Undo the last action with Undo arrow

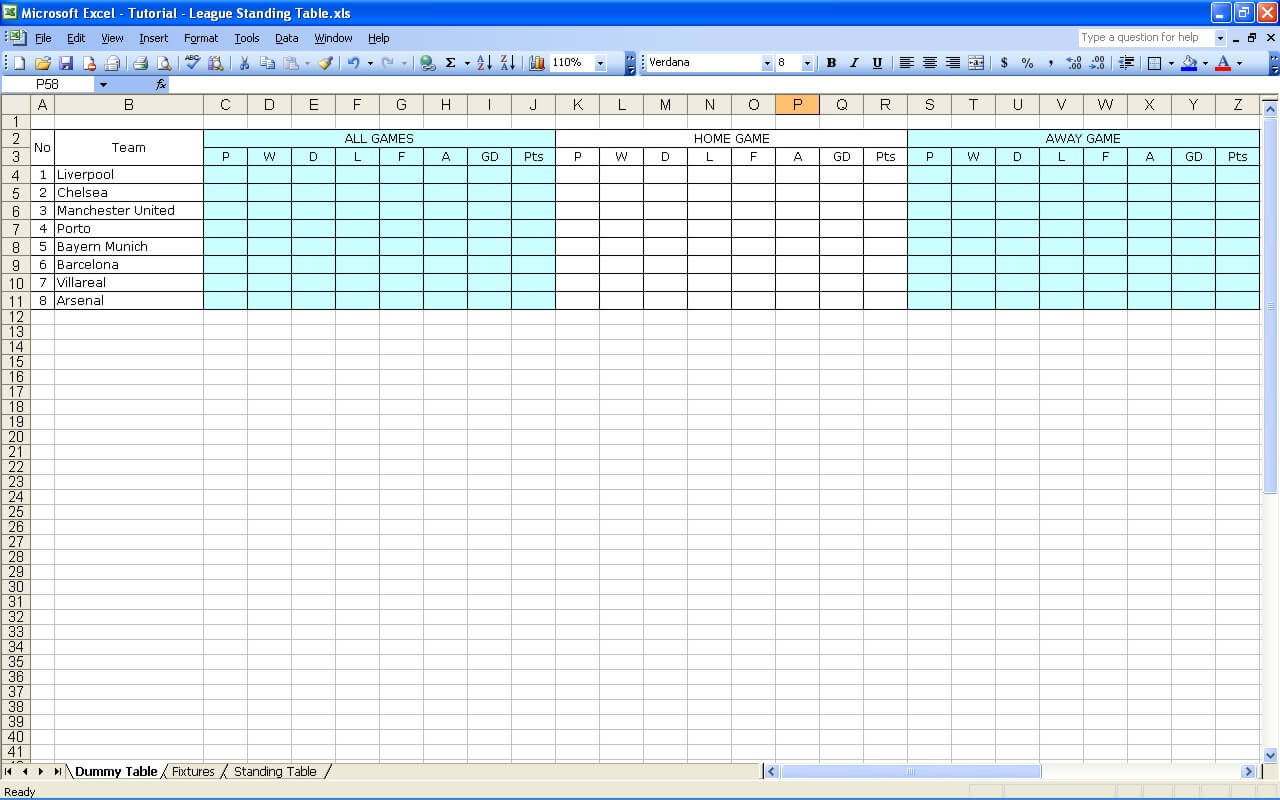point(353,63)
